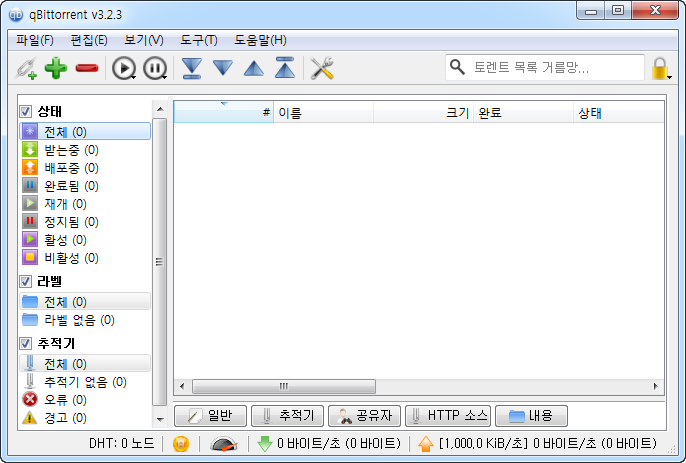The width and height of the screenshot is (686, 463).
Task: Toggle the 라벨 section checkbox
Action: (x=25, y=281)
